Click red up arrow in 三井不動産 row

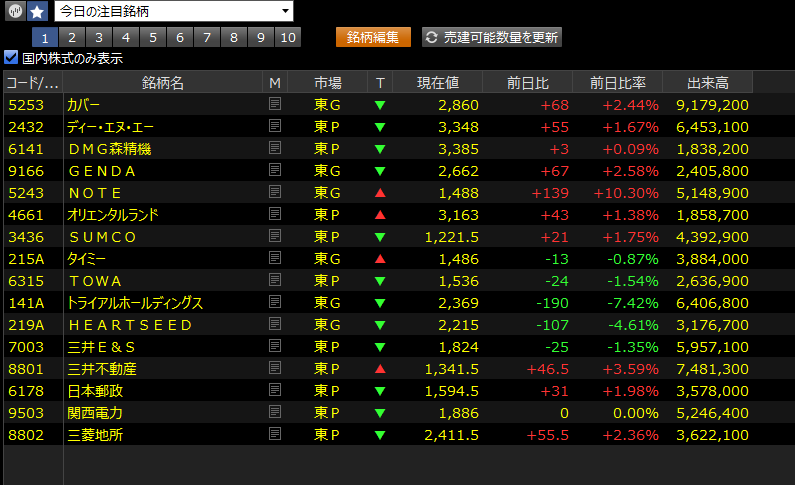(x=380, y=369)
